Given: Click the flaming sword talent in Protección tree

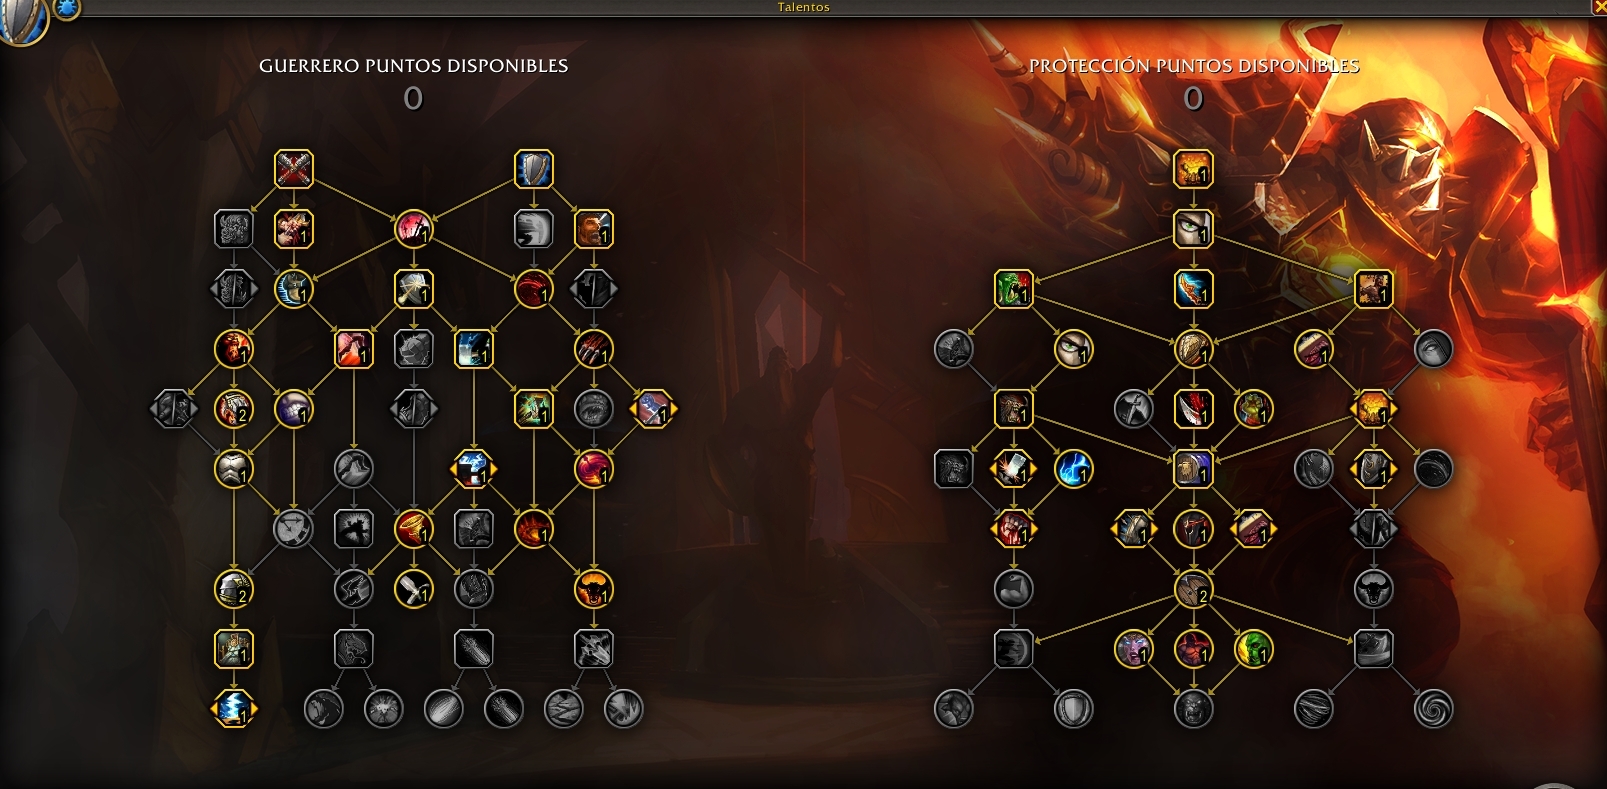Looking at the screenshot, I should tap(1194, 289).
